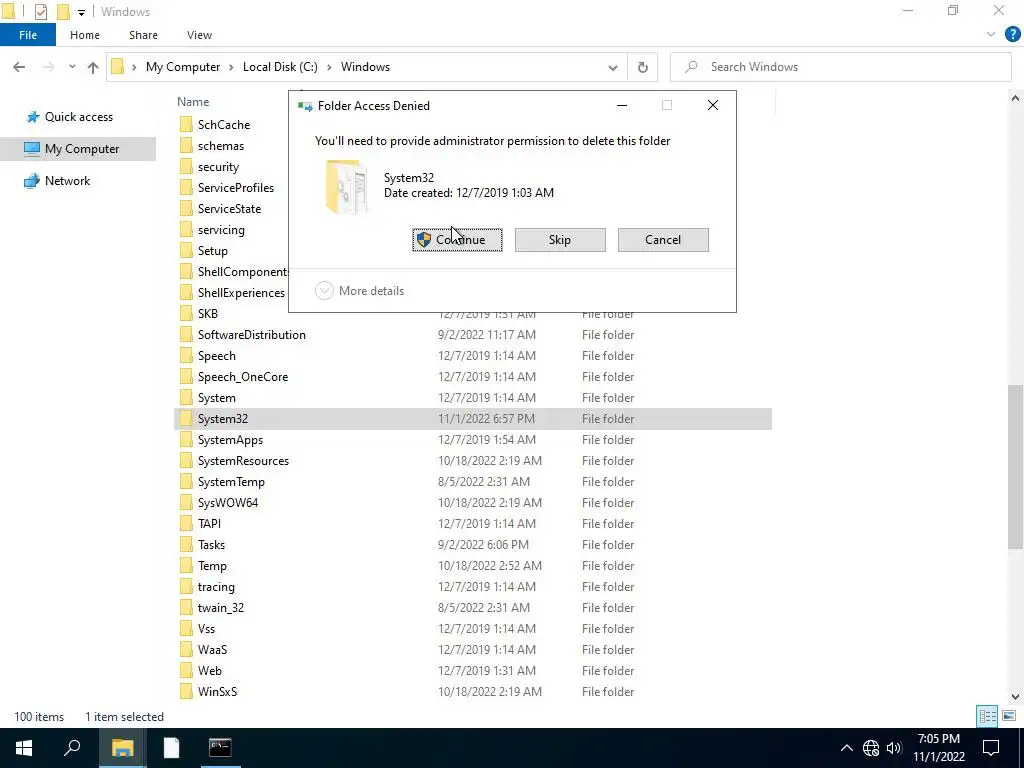Switch to Details view layout icon
Screen dimensions: 1024x768
(987, 716)
